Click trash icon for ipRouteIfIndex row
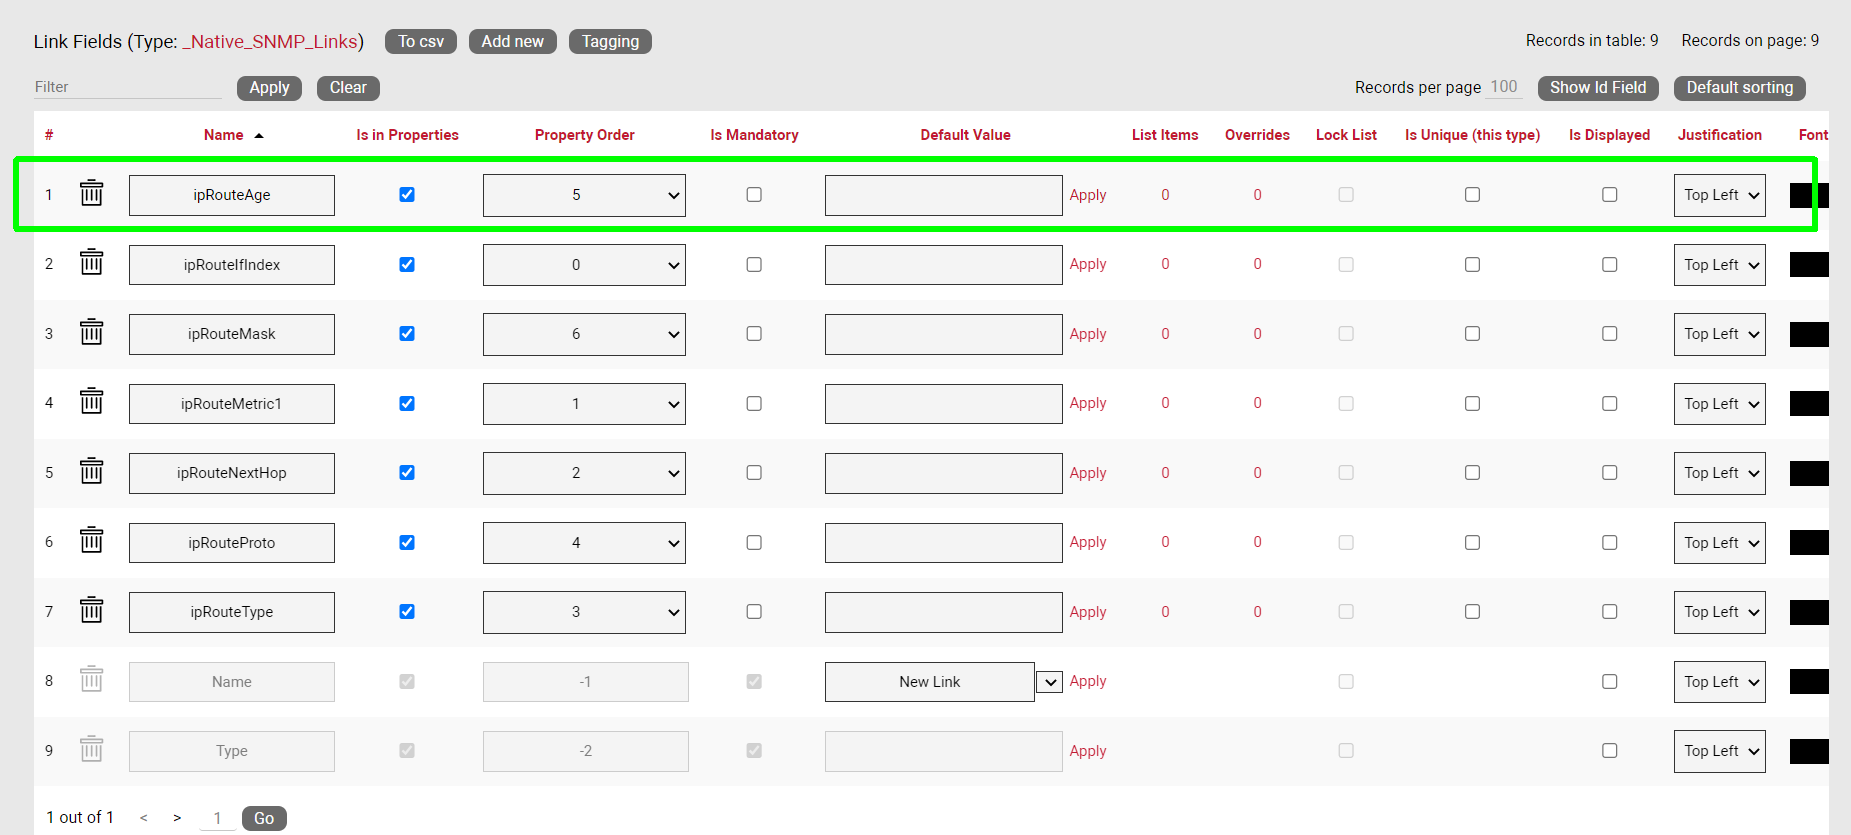 (91, 263)
